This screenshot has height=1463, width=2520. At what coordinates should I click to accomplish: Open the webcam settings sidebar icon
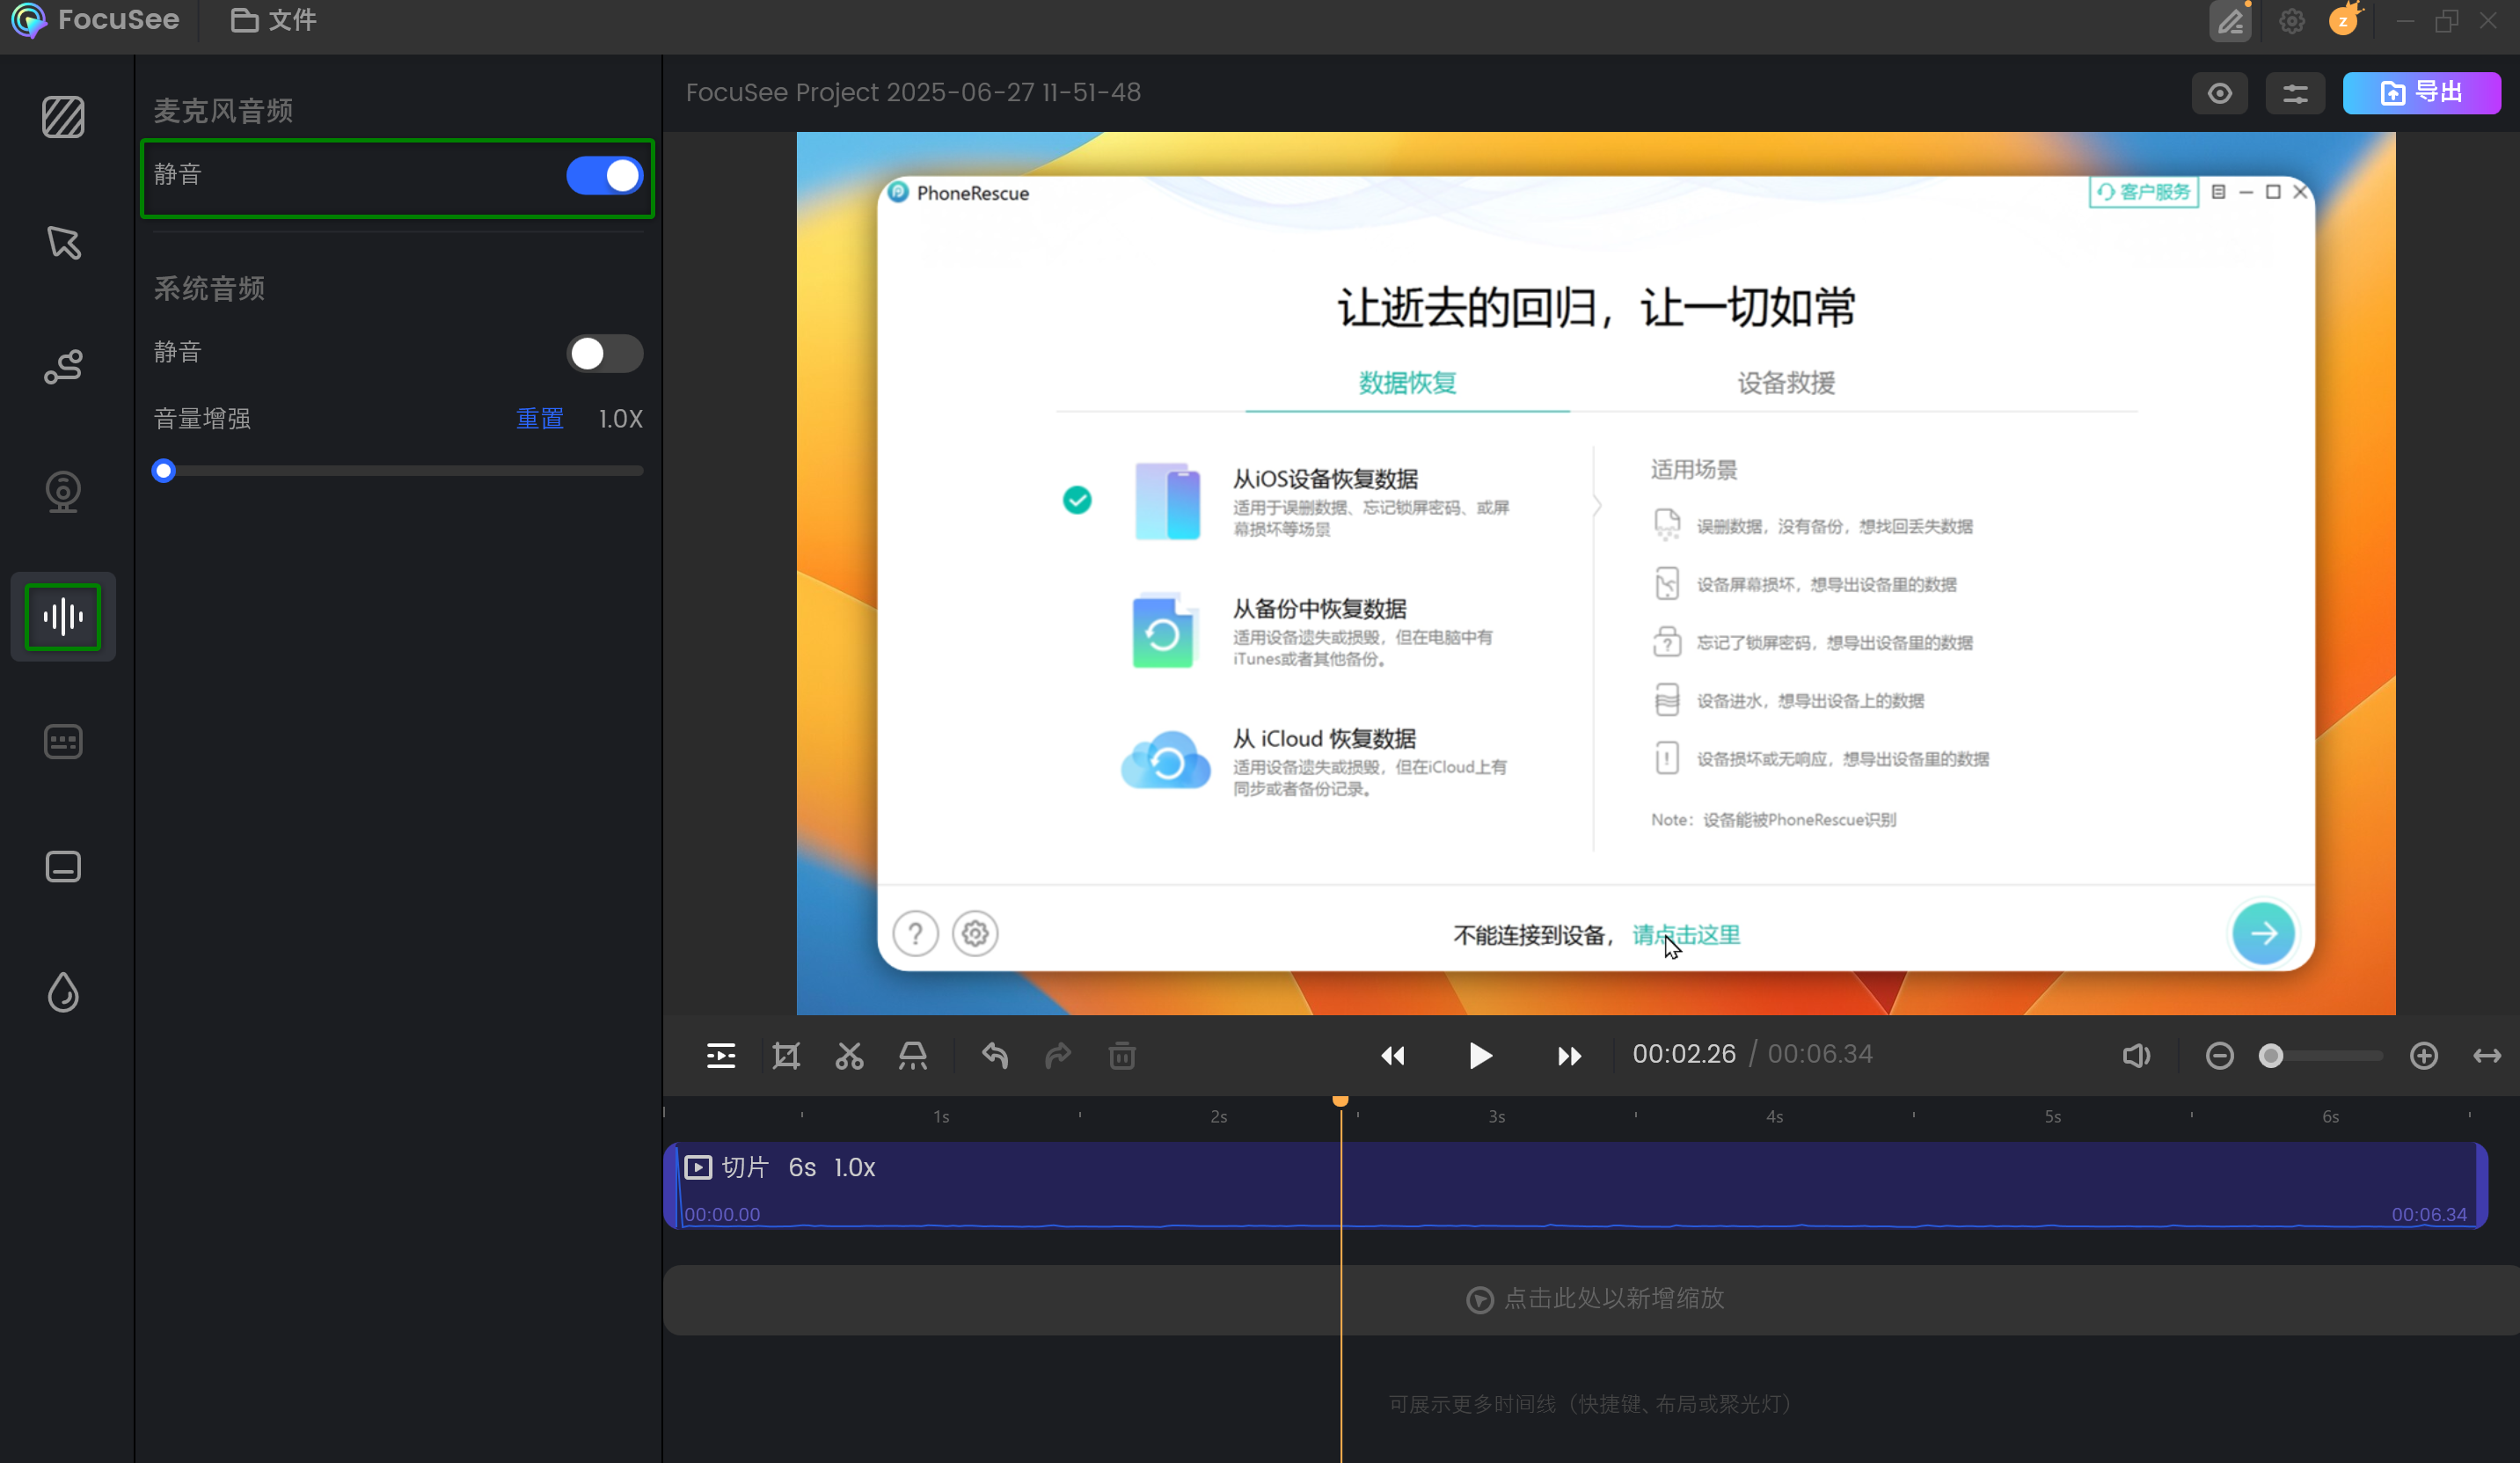[63, 492]
